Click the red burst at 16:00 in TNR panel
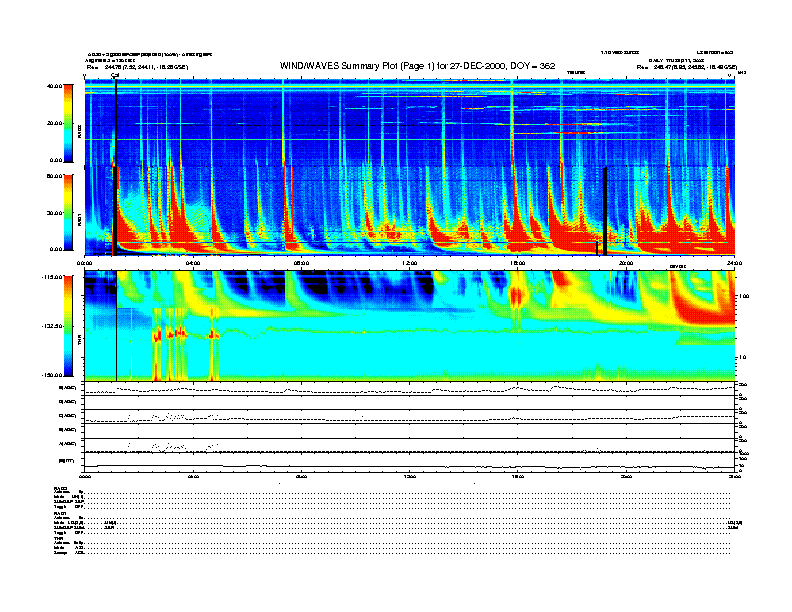Viewport: 792px width, 612px height. pyautogui.click(x=516, y=296)
